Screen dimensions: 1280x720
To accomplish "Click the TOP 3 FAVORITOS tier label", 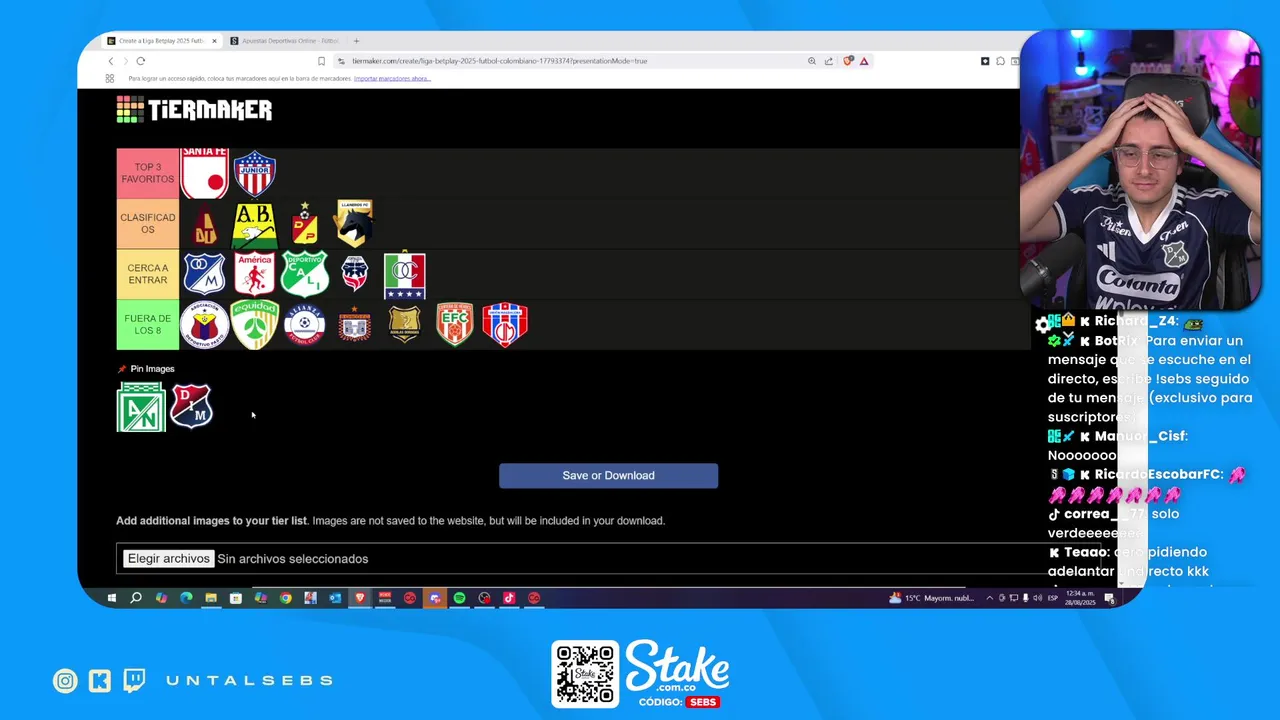I will pyautogui.click(x=148, y=174).
